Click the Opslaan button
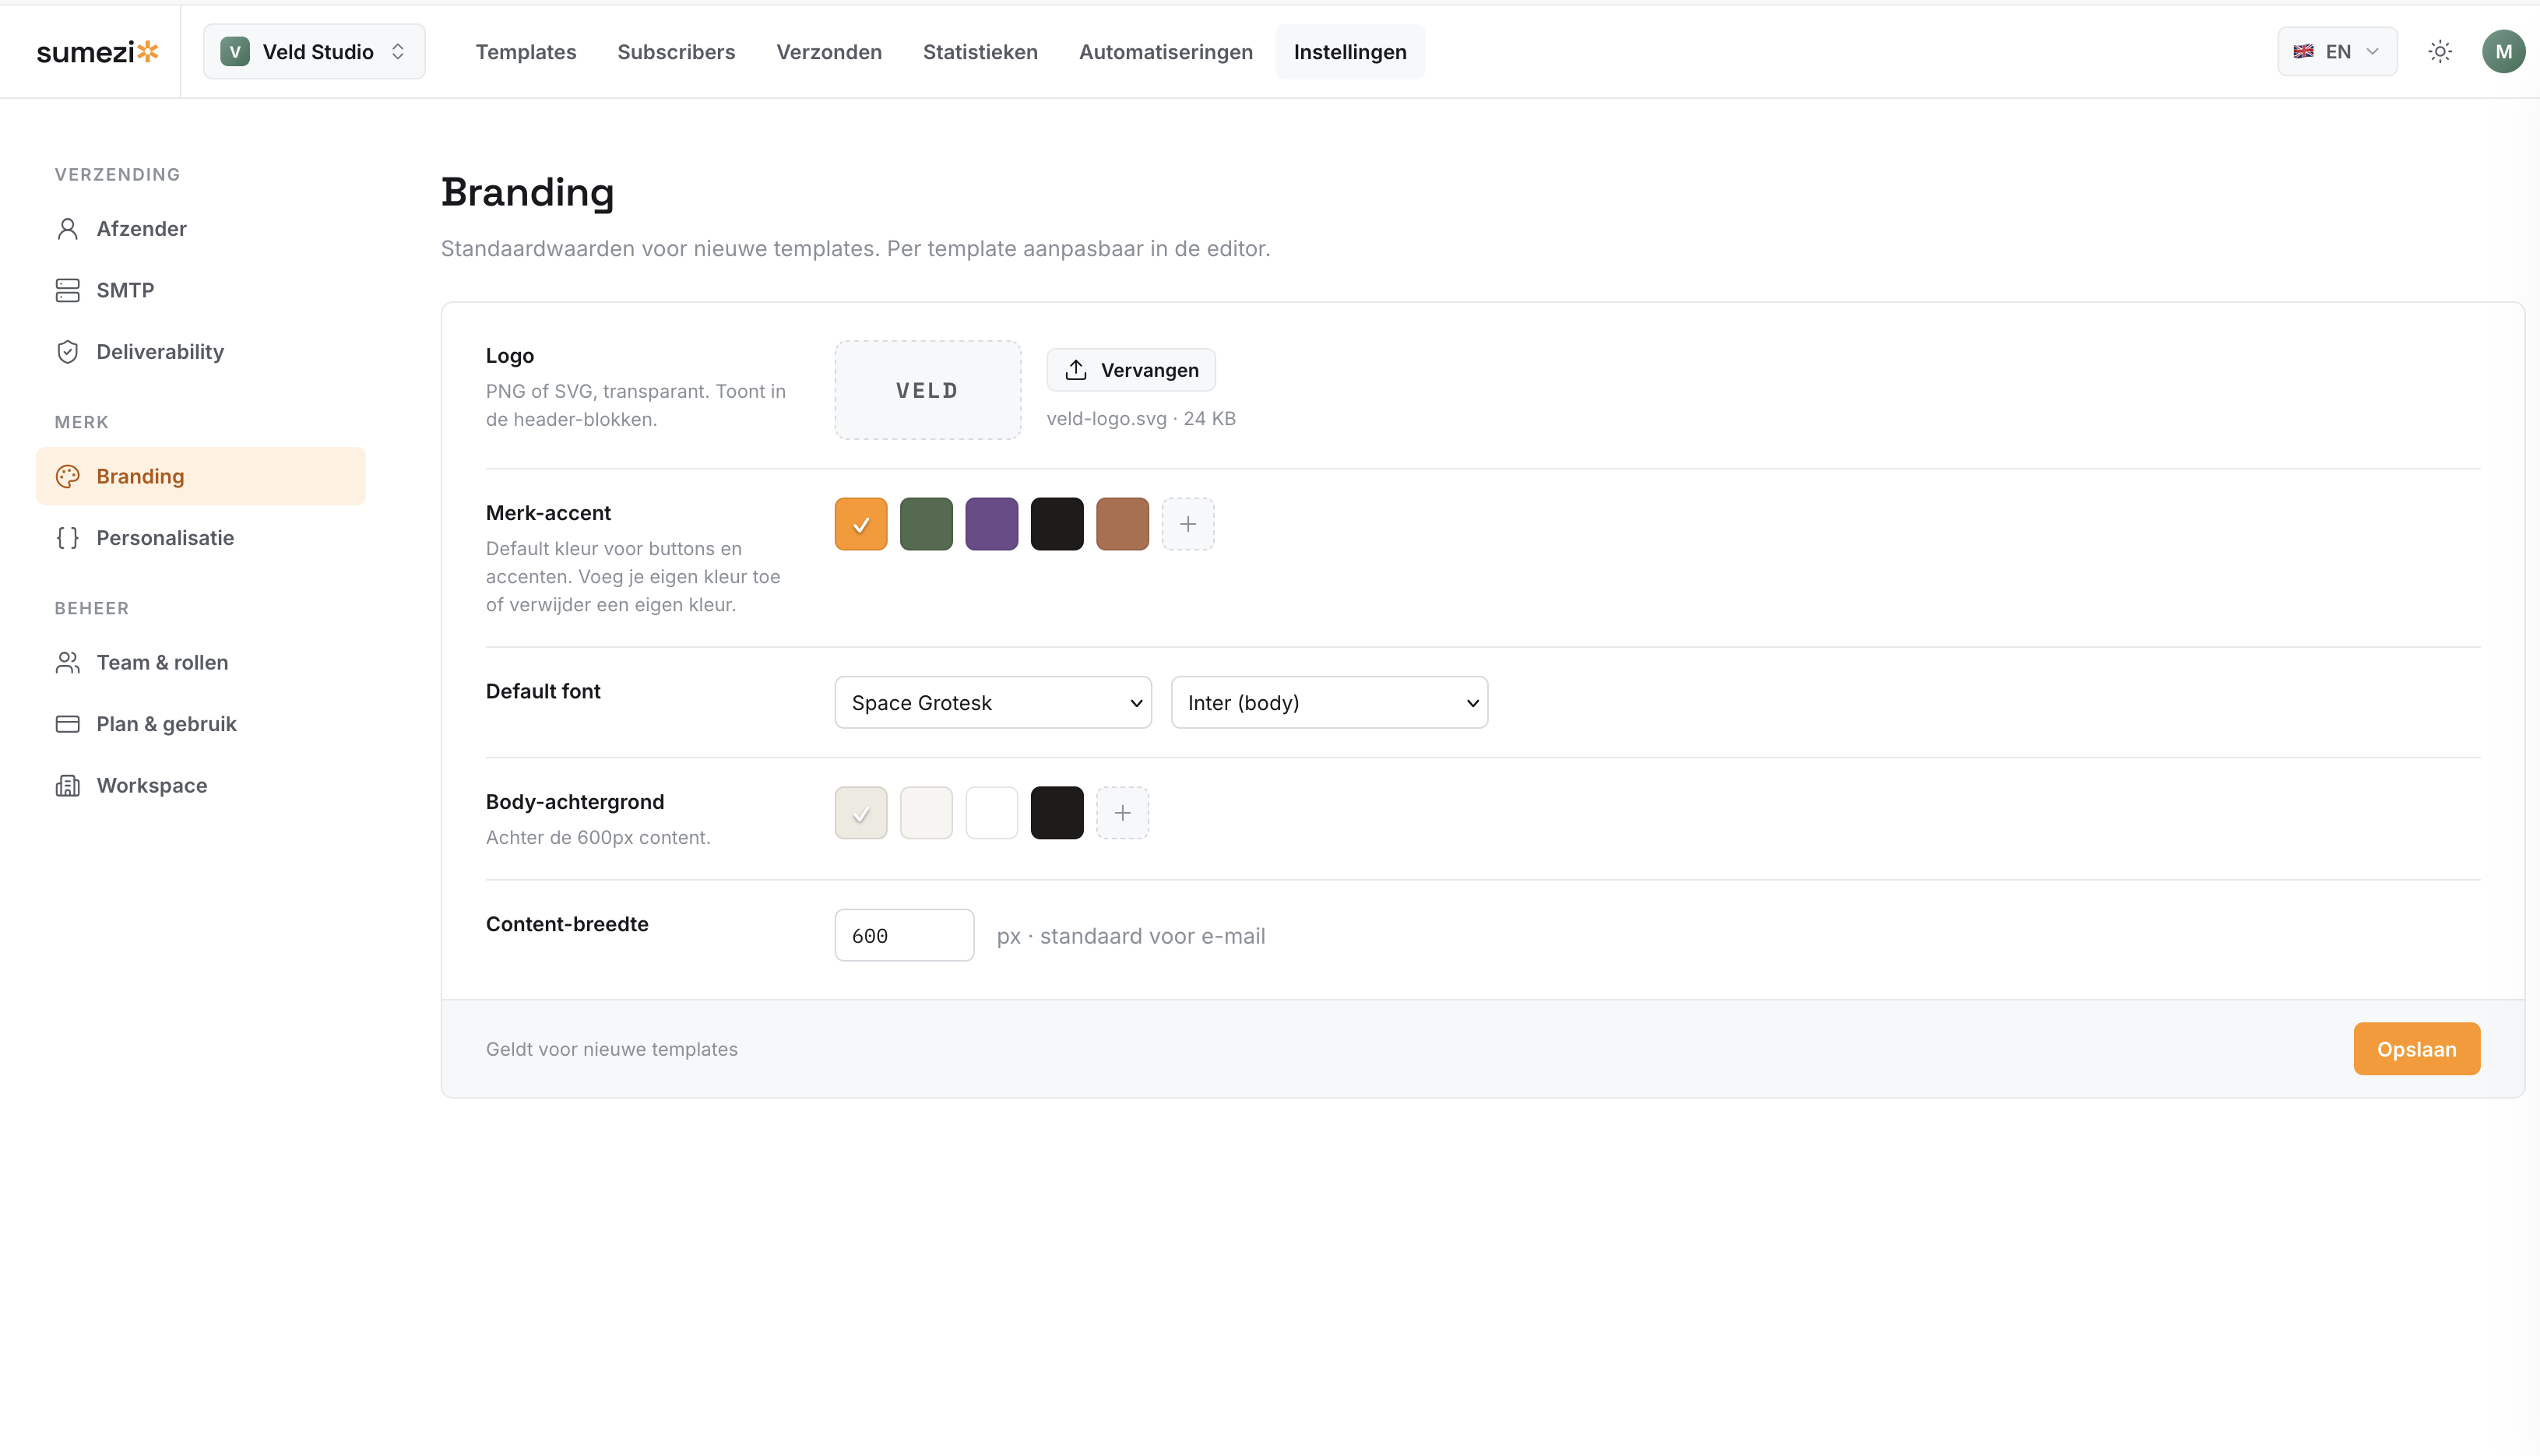Screen dimensions: 2540x1456 pyautogui.click(x=2416, y=1049)
